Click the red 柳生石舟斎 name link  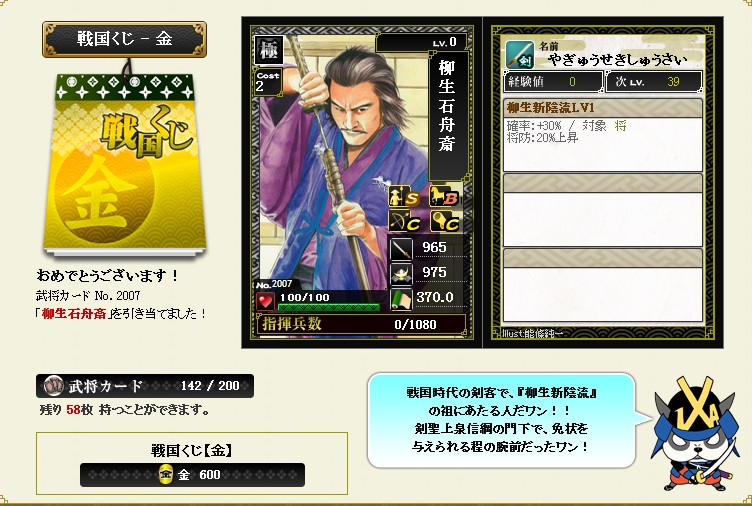coord(74,314)
